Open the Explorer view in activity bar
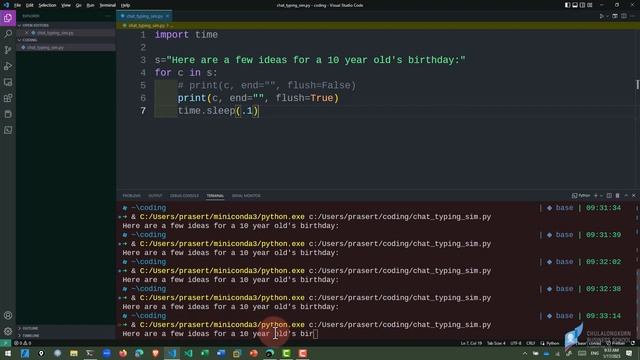640x360 pixels. [8, 18]
